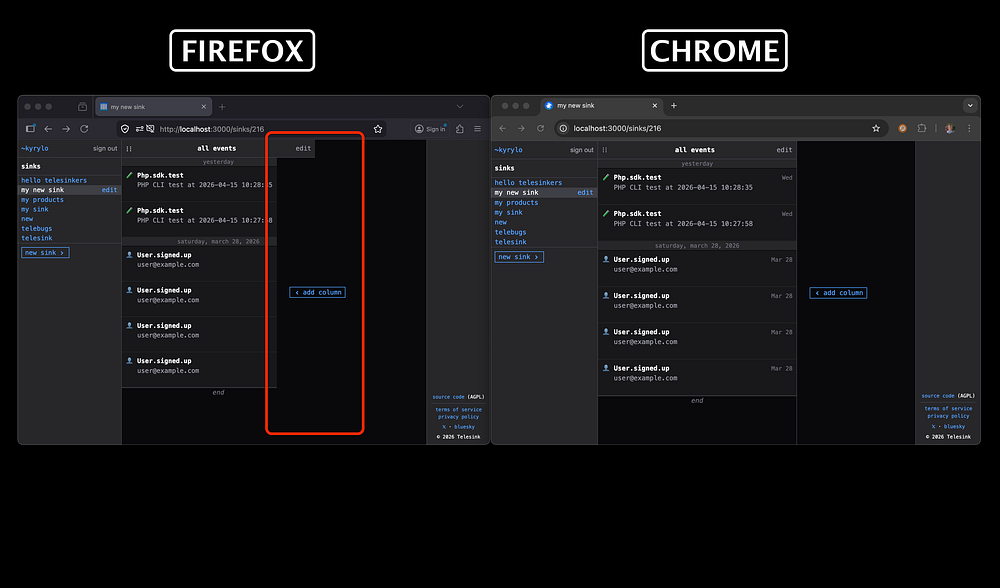Click 'edit' beside 'my new sink' in Firefox

[x=109, y=190]
